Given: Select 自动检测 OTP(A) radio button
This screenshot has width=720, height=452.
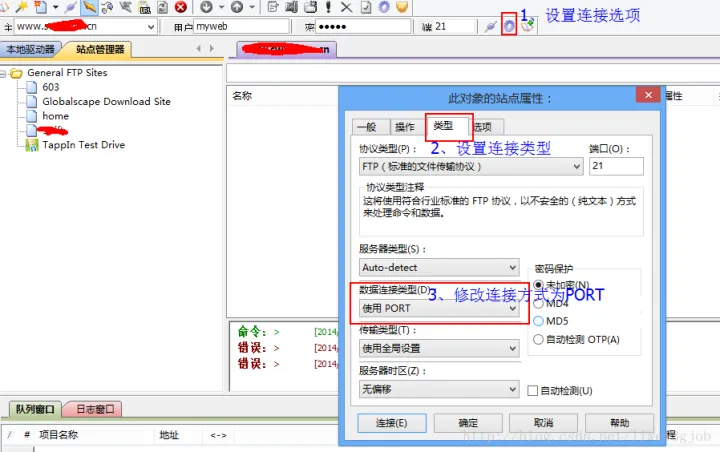Looking at the screenshot, I should click(x=538, y=339).
